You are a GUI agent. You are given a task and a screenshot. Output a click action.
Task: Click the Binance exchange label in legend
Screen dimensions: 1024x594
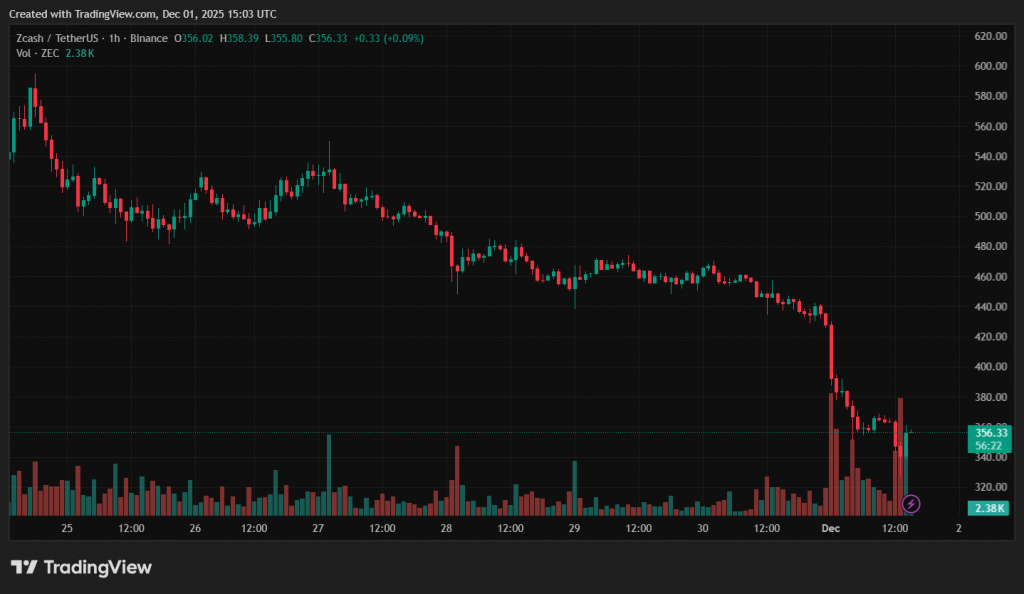[x=148, y=38]
